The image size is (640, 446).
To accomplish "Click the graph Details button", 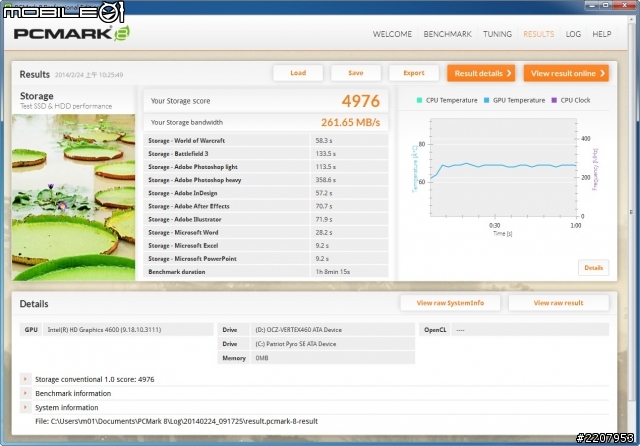I will coord(593,268).
